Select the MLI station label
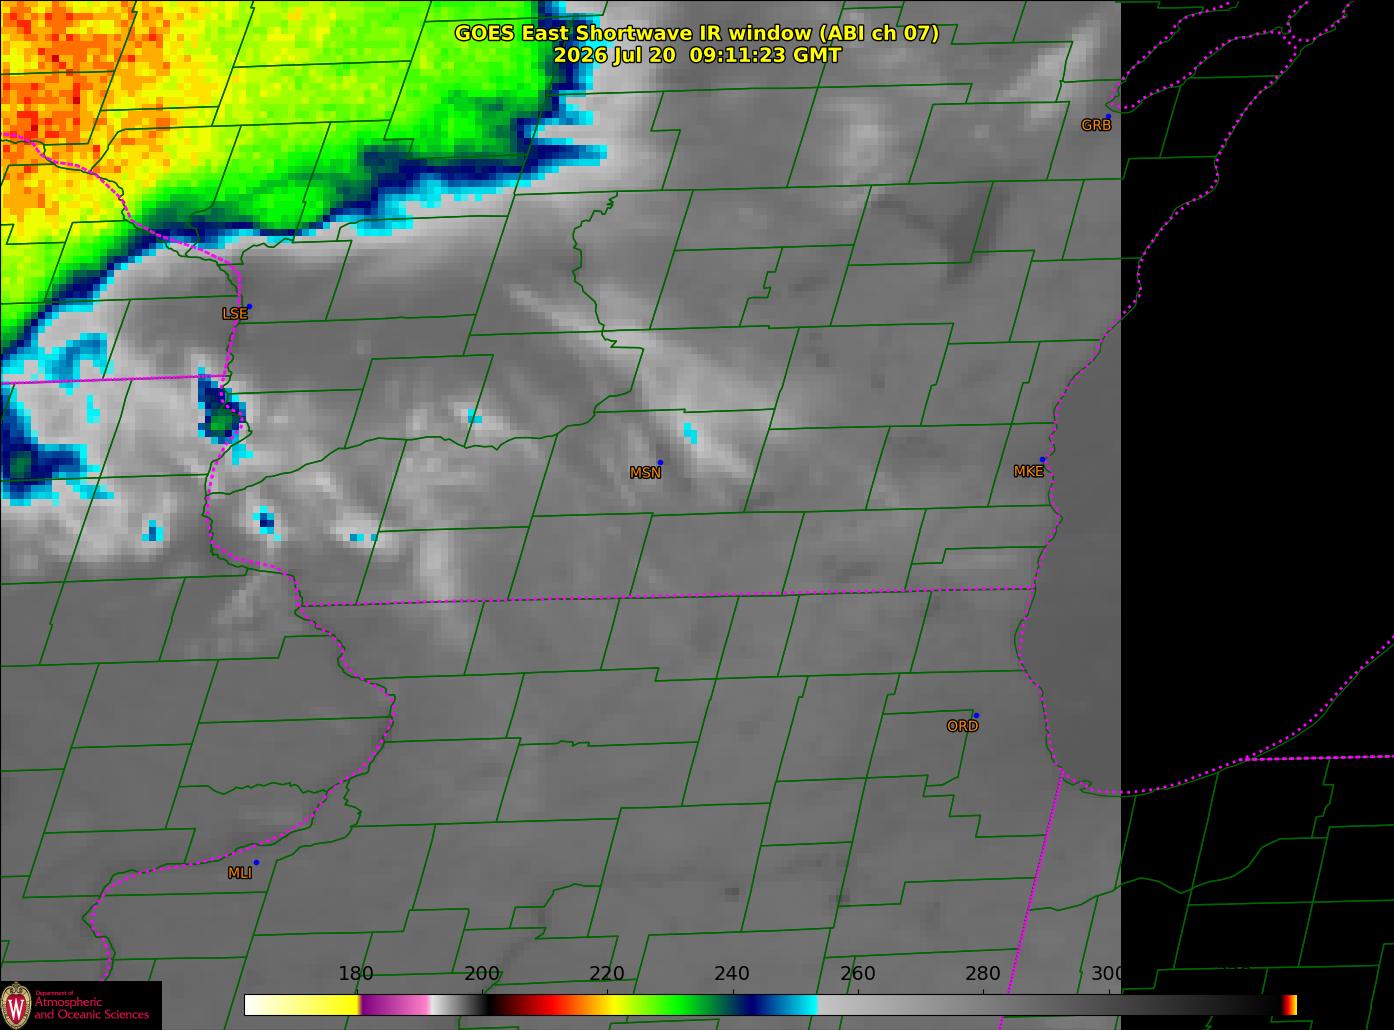This screenshot has height=1030, width=1394. click(x=240, y=873)
